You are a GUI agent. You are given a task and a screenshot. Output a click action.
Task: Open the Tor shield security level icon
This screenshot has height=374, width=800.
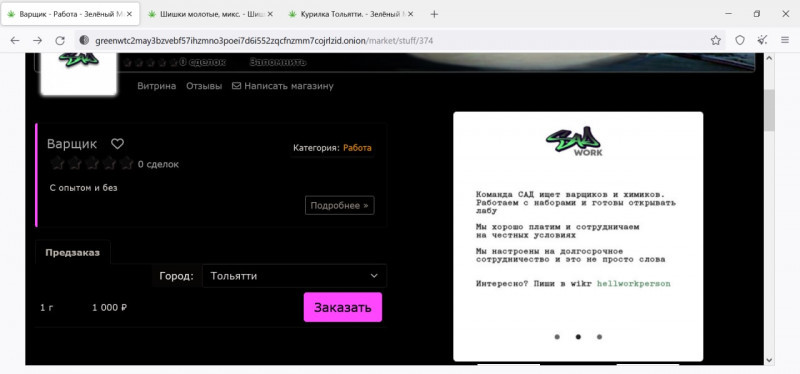[740, 40]
